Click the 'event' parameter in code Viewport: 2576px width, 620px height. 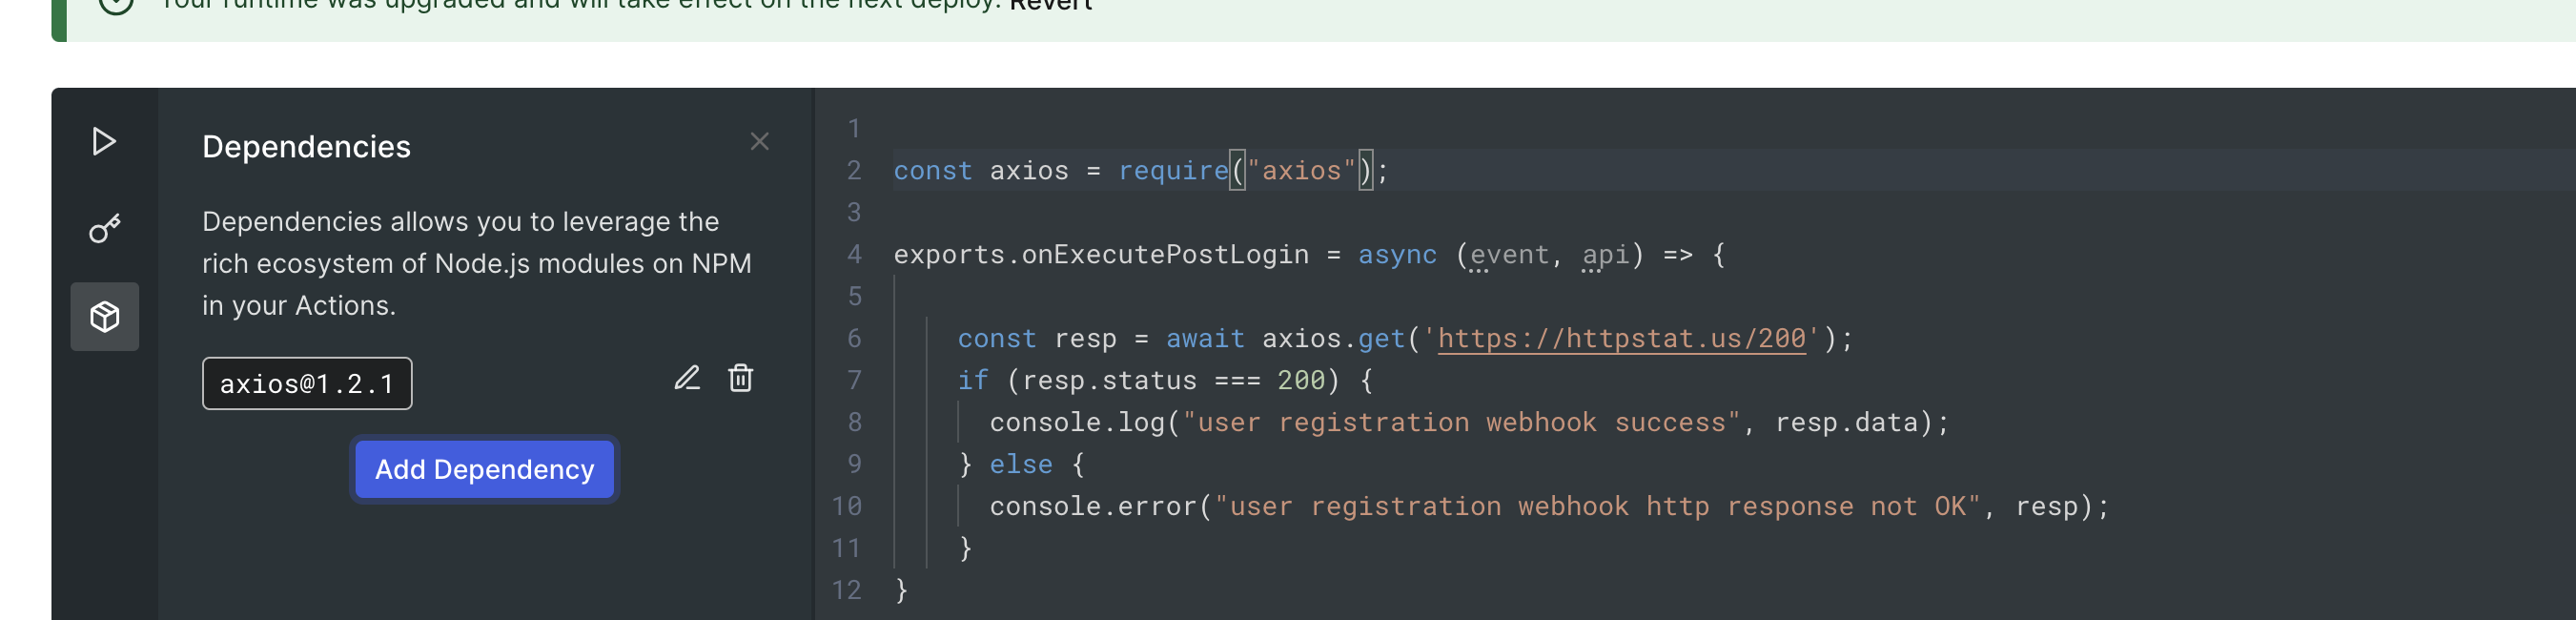coord(1509,254)
